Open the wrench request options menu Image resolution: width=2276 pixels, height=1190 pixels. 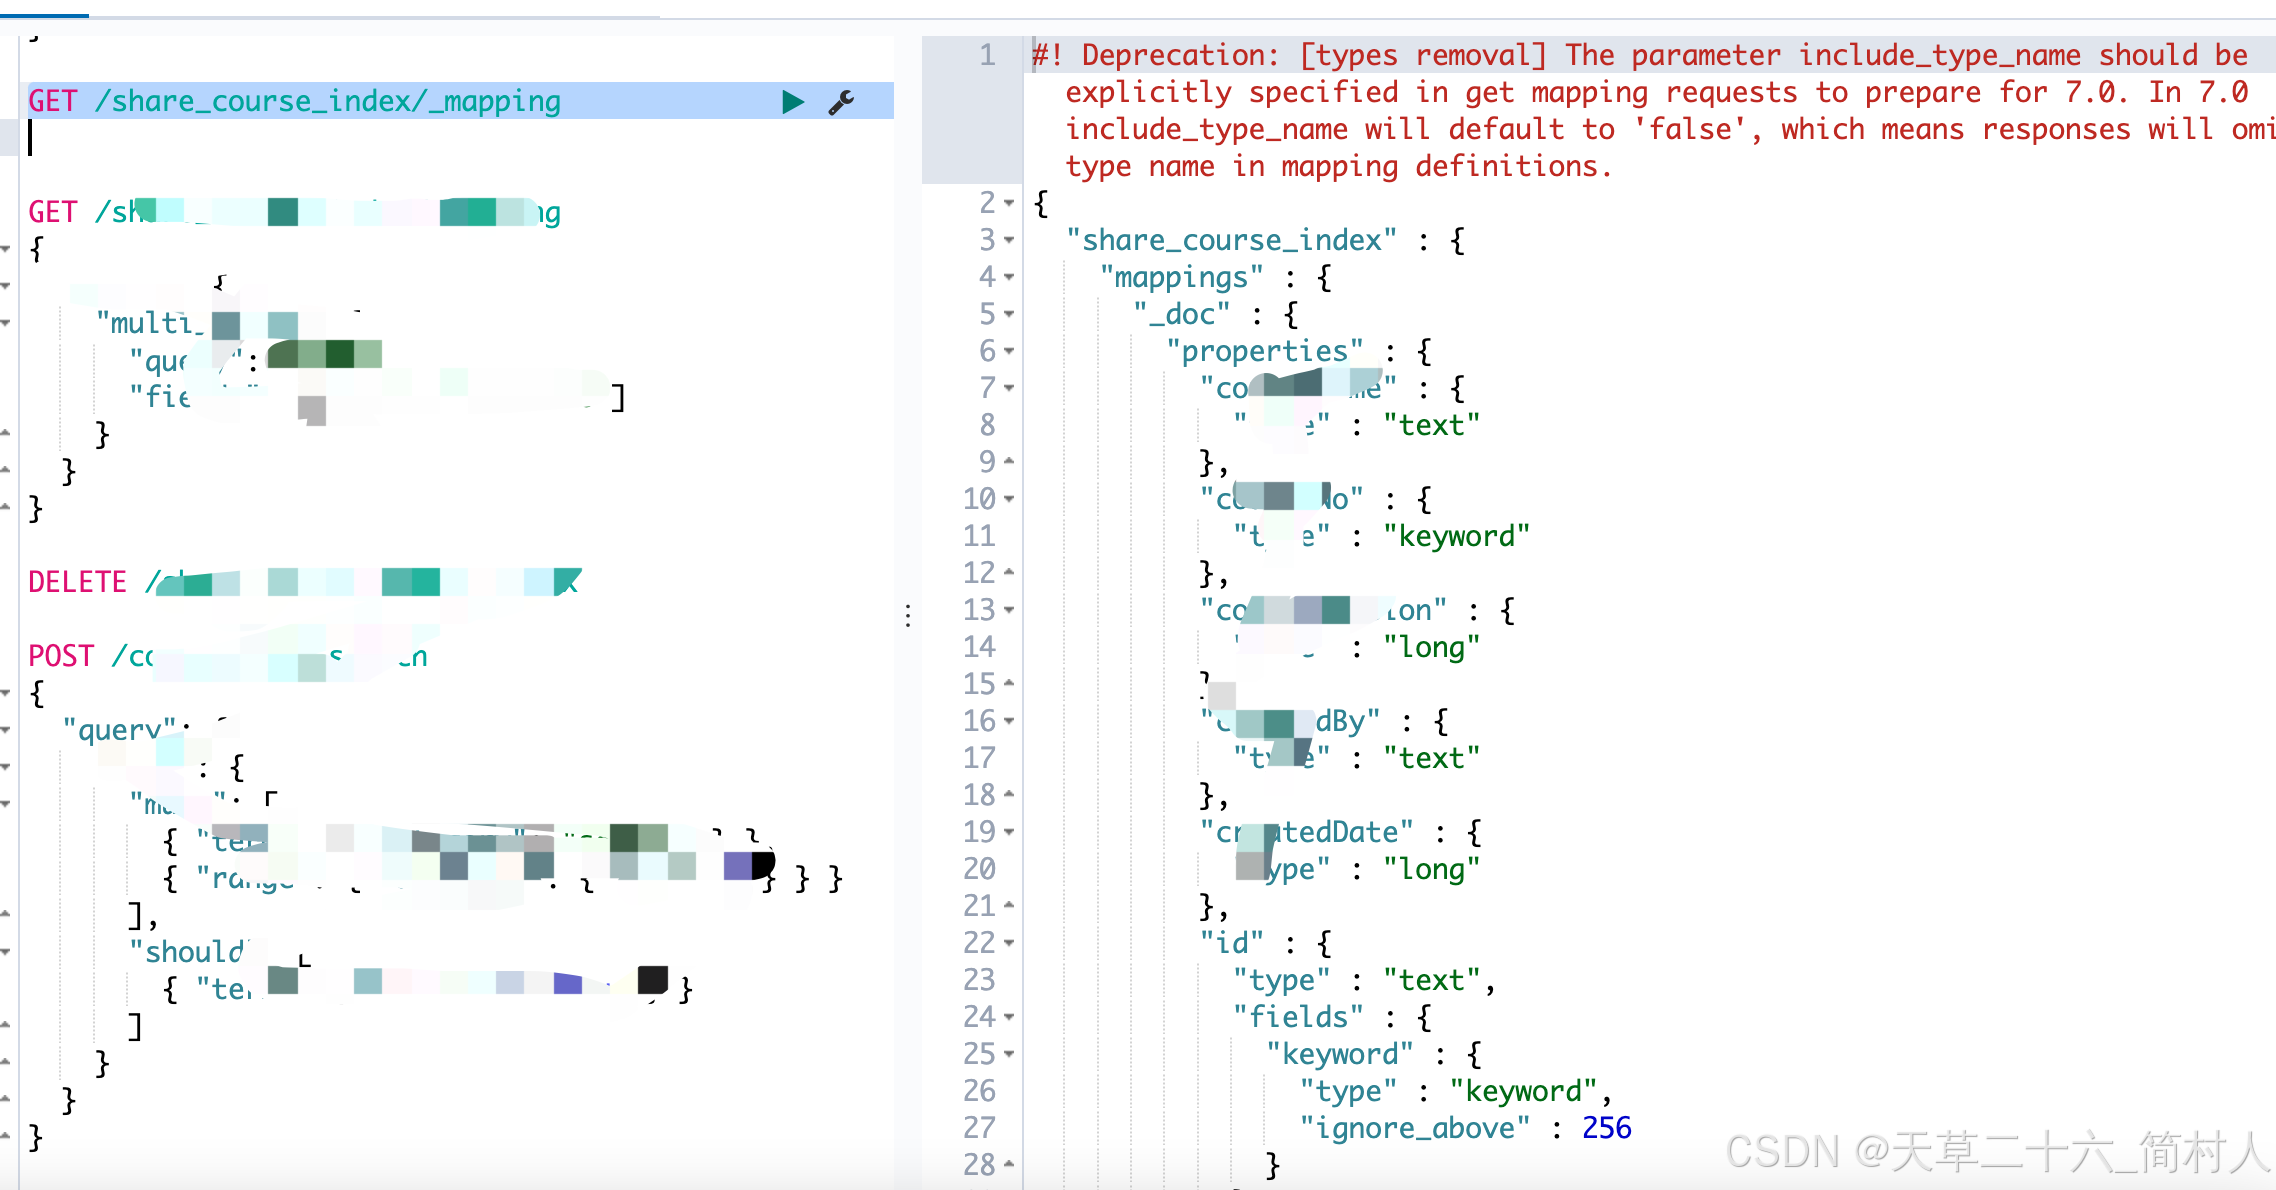(841, 100)
